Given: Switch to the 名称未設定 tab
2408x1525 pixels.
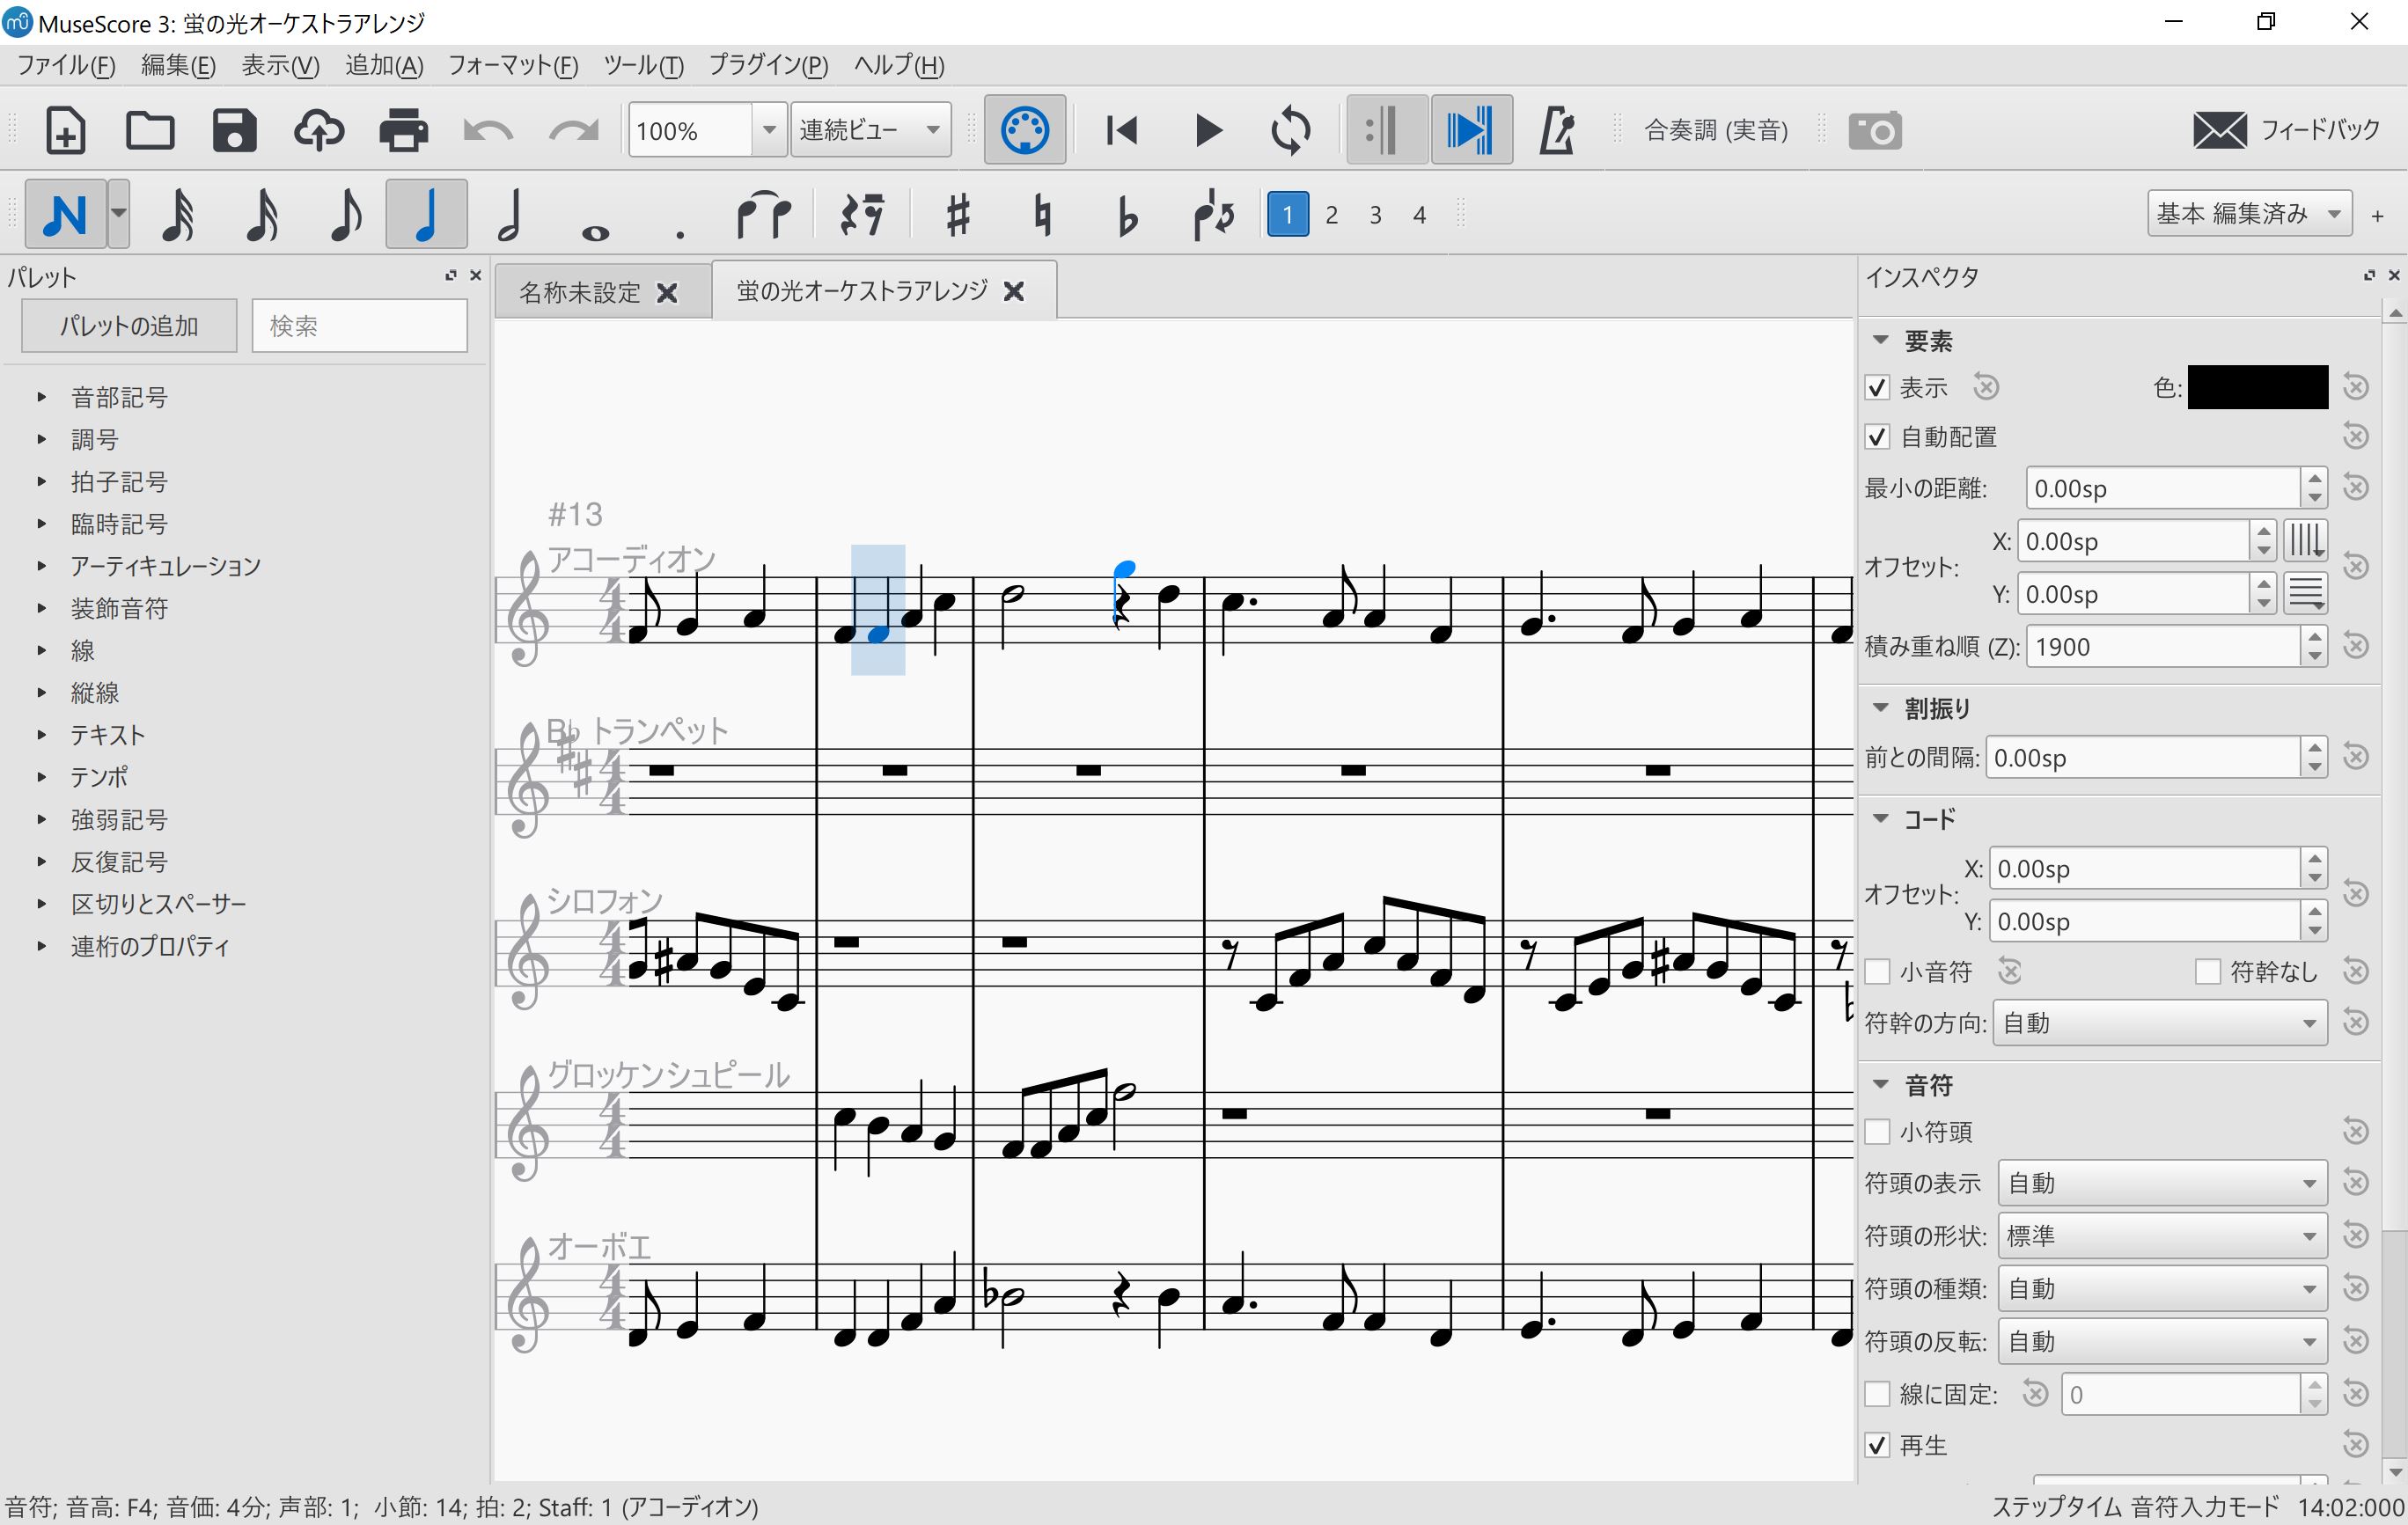Looking at the screenshot, I should tap(580, 292).
